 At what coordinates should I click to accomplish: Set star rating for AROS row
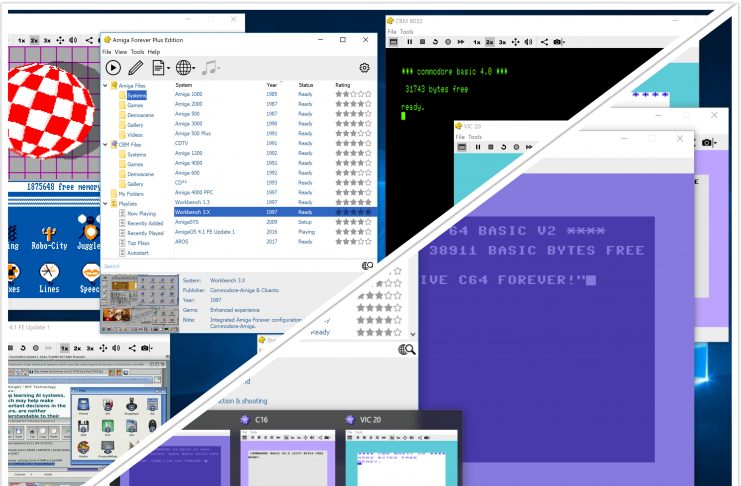[353, 242]
